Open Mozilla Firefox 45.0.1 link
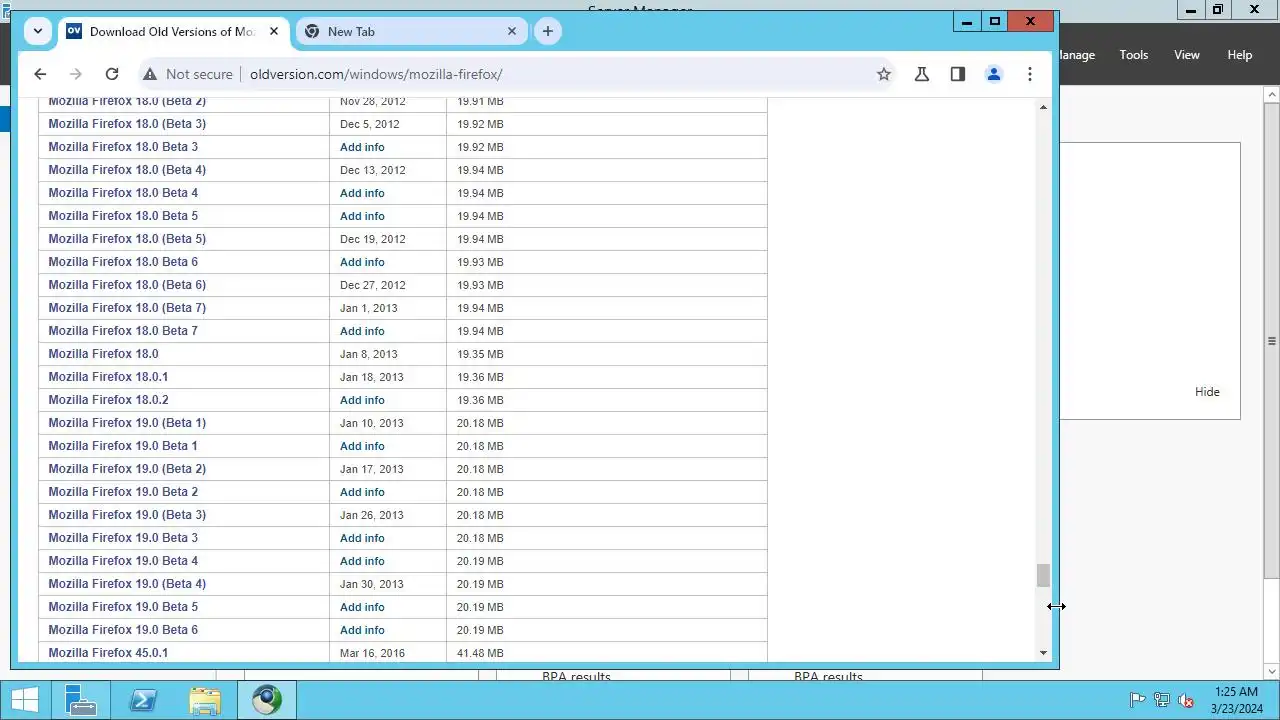This screenshot has width=1280, height=720. 108,653
